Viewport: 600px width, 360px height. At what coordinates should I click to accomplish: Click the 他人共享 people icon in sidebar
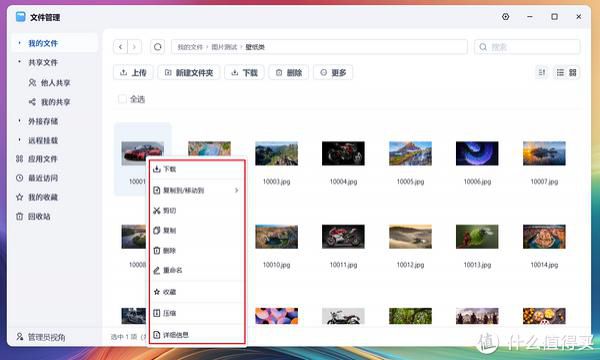coord(33,83)
